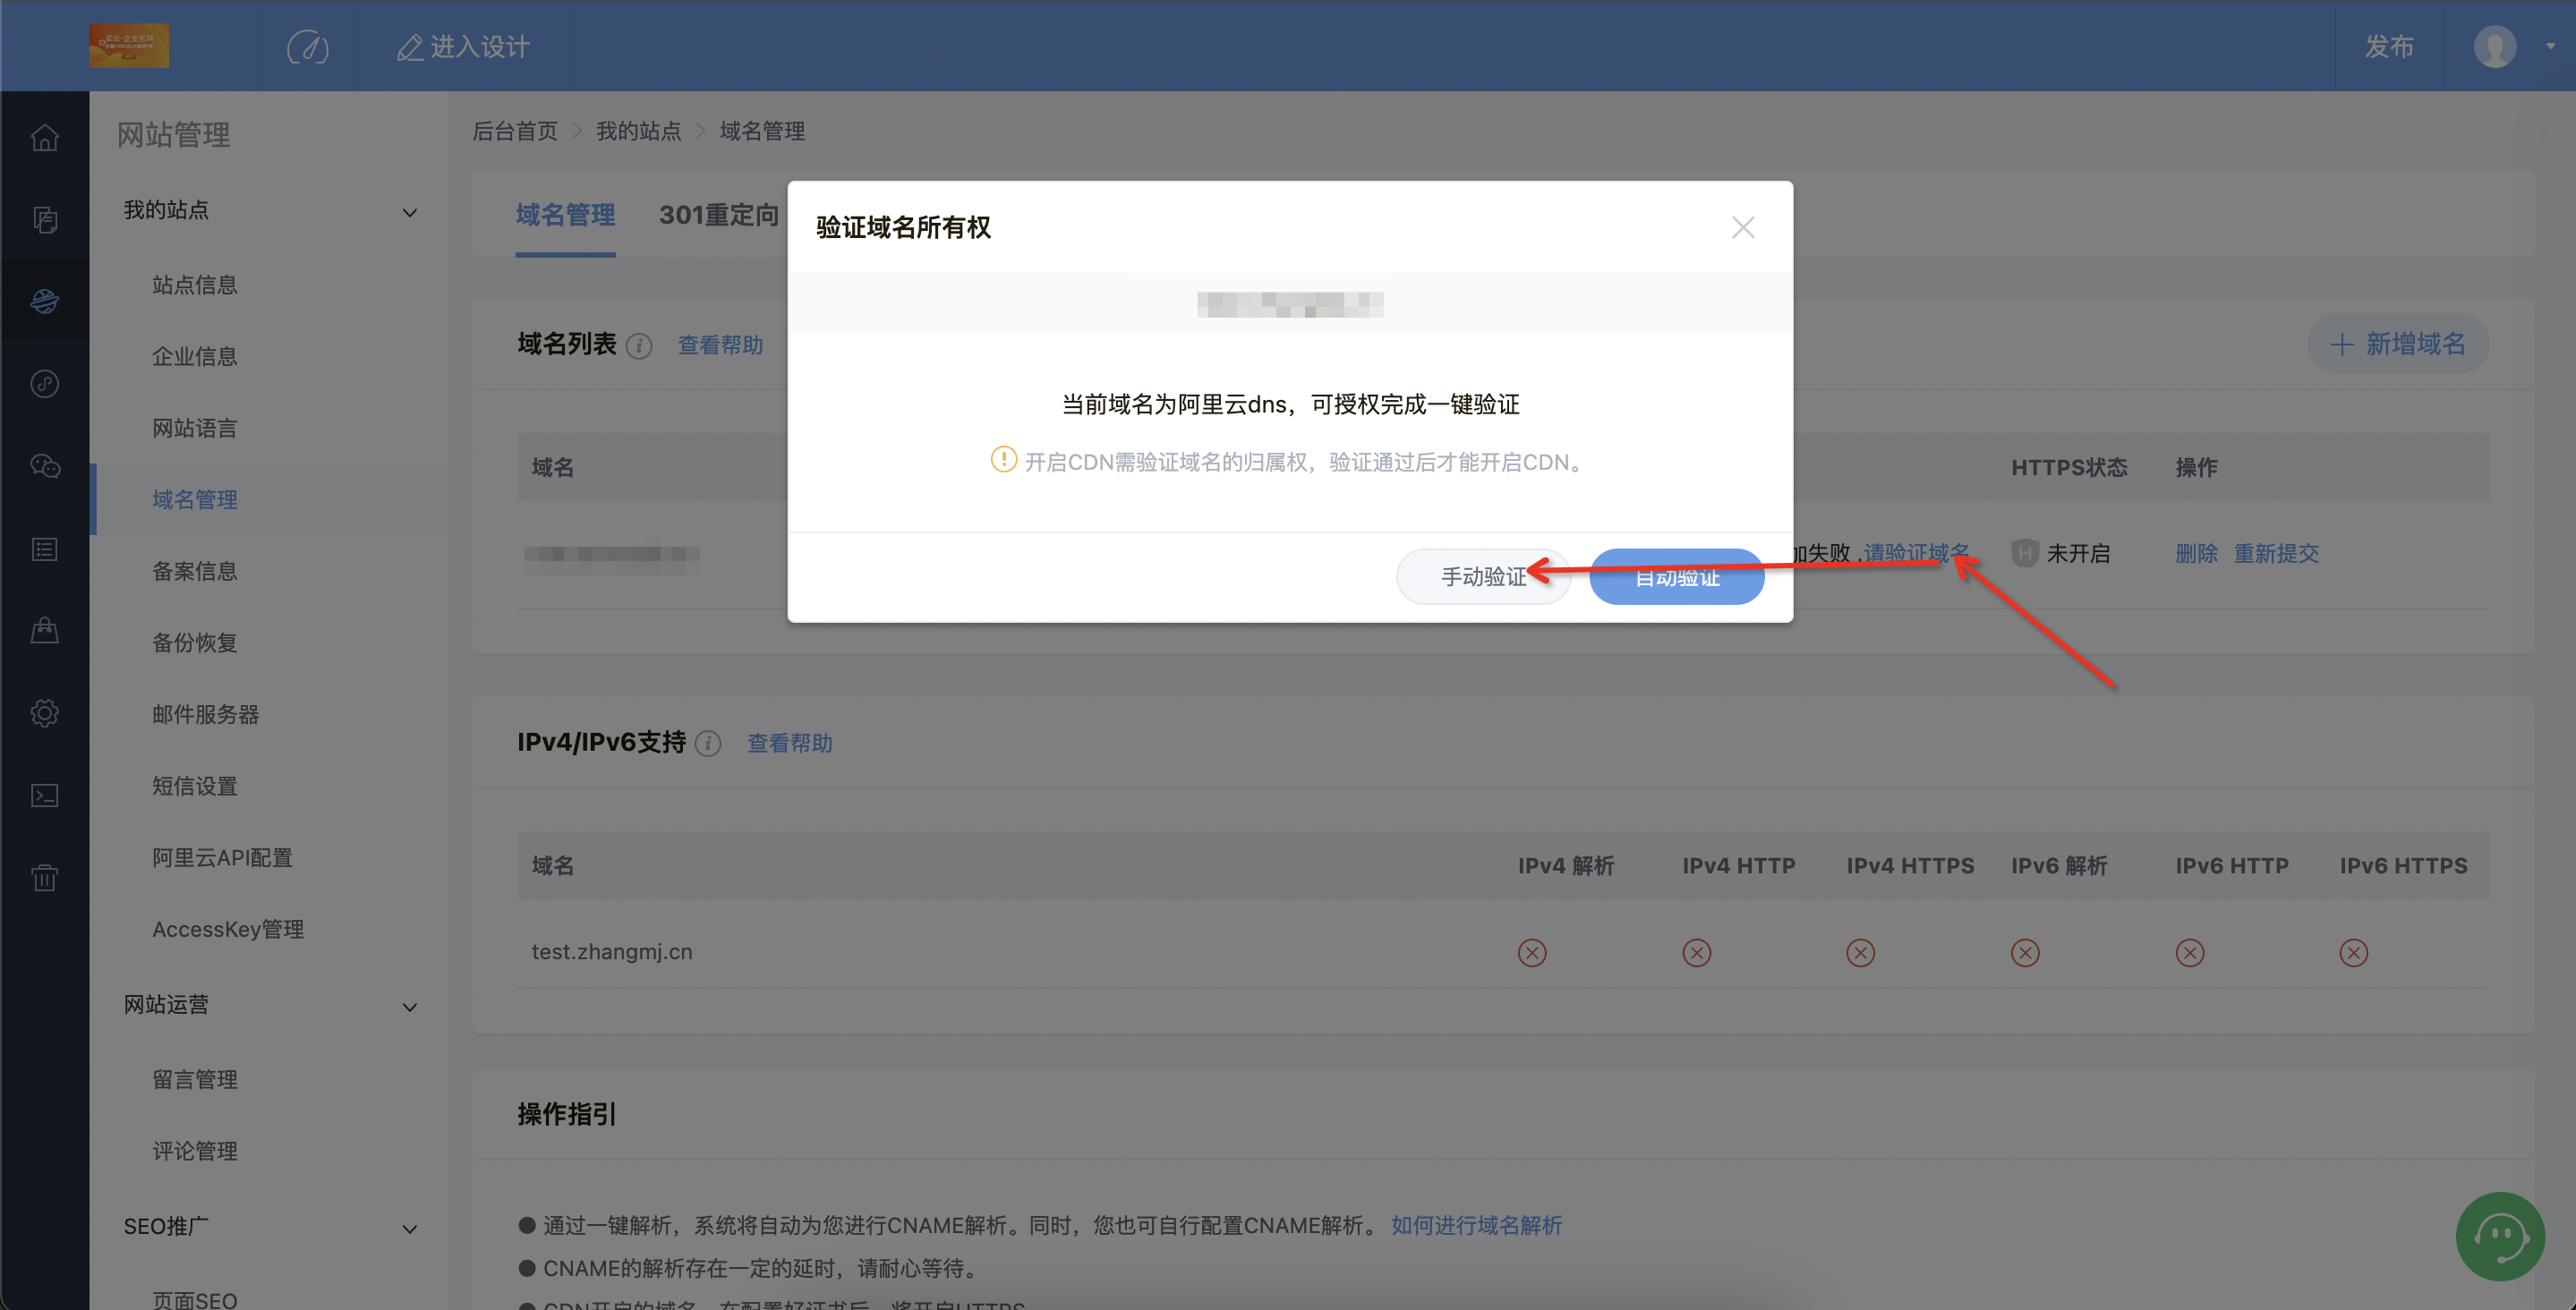Open AccessKey管理 in the sidebar menu
The width and height of the screenshot is (2576, 1310).
(228, 930)
